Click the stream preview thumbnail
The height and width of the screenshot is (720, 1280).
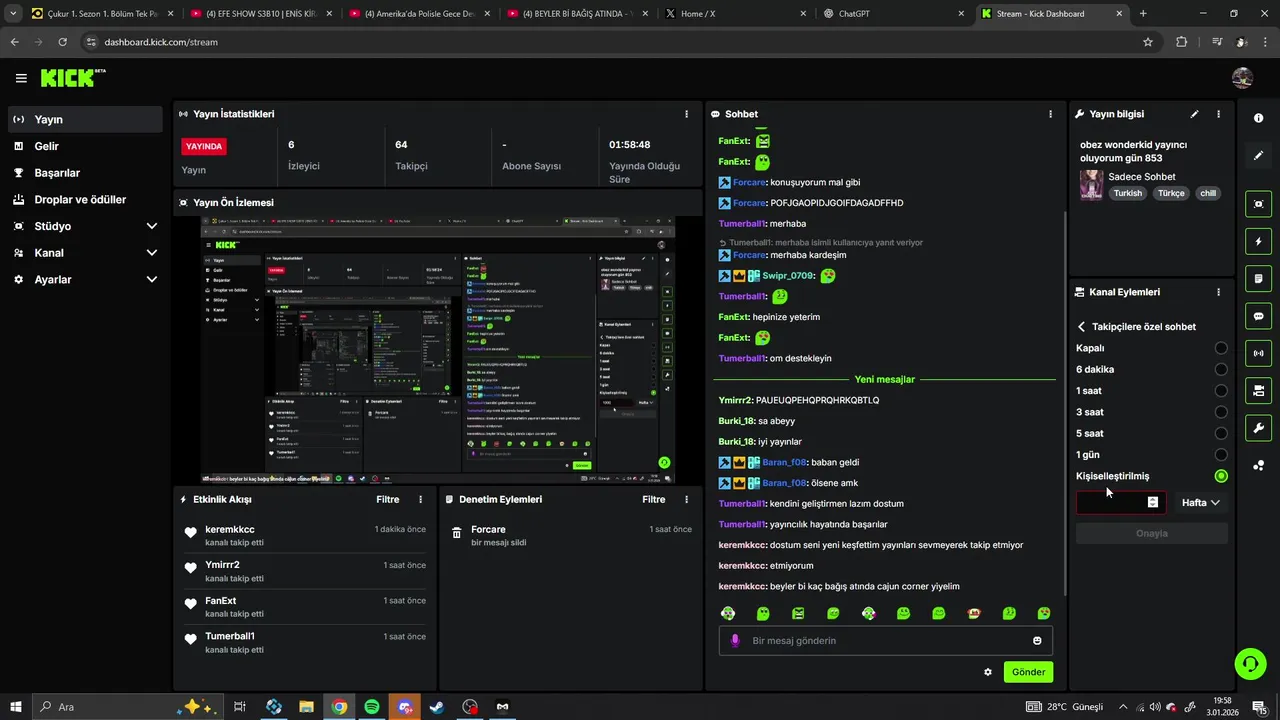437,350
